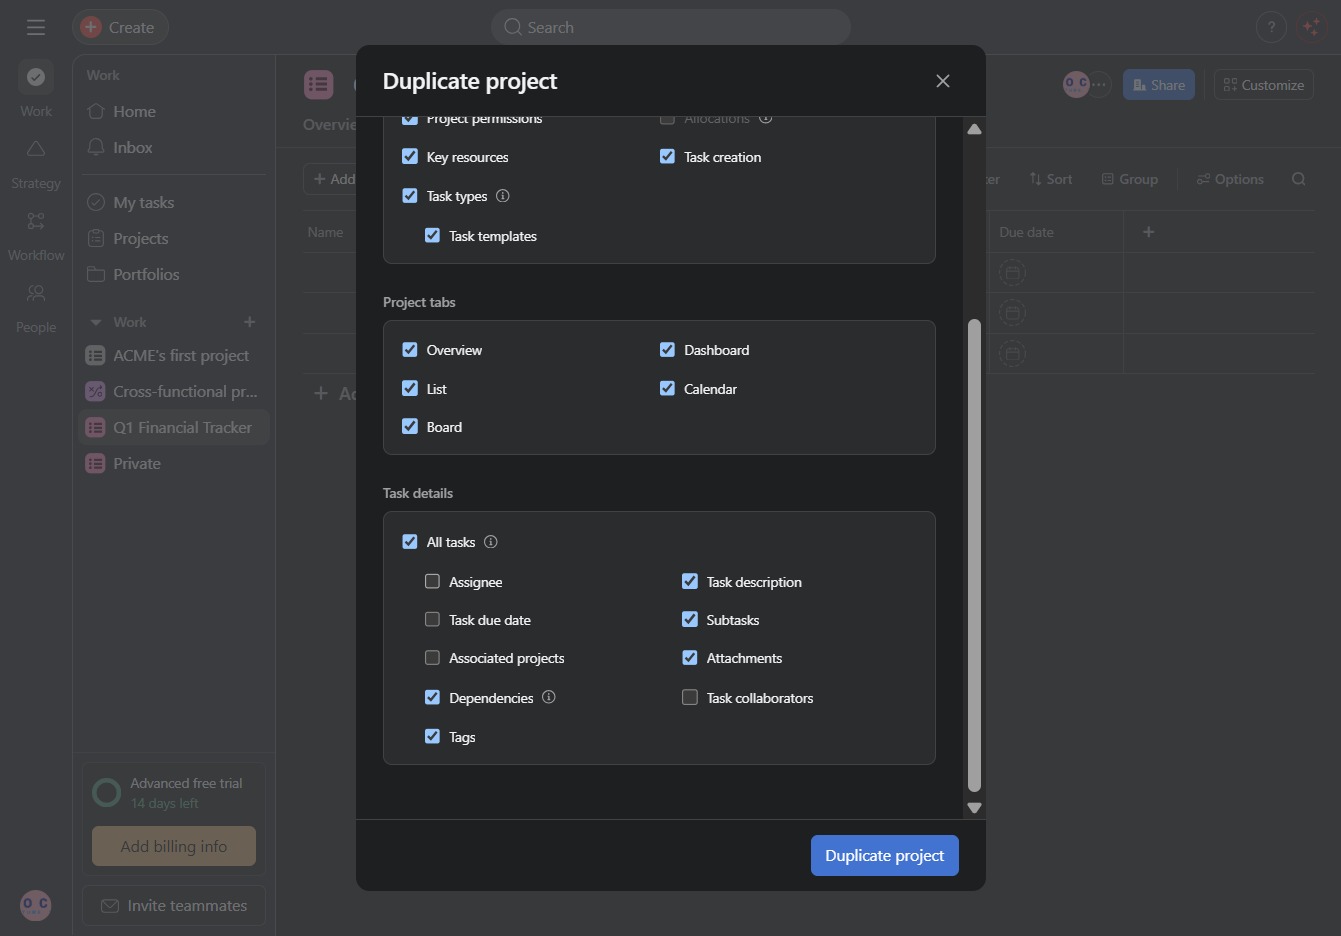The height and width of the screenshot is (936, 1341).
Task: Click the search magnifier icon in toolbar
Action: click(1299, 179)
